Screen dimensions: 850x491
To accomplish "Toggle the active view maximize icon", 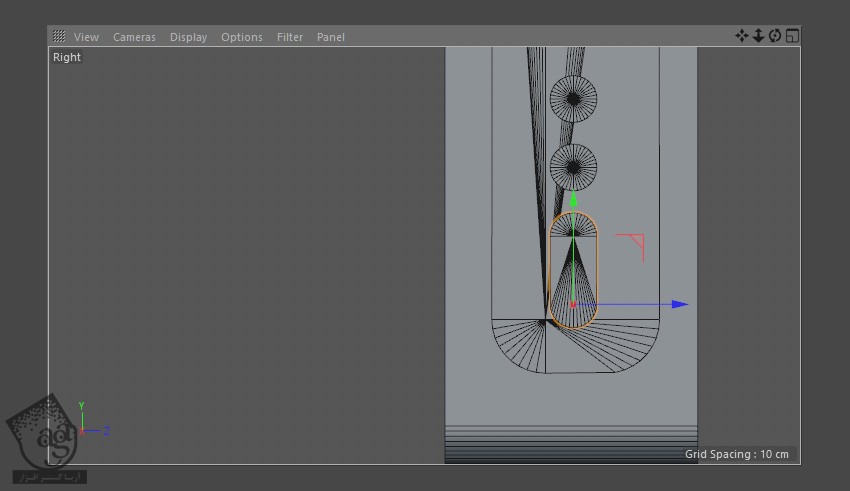I will coord(792,36).
